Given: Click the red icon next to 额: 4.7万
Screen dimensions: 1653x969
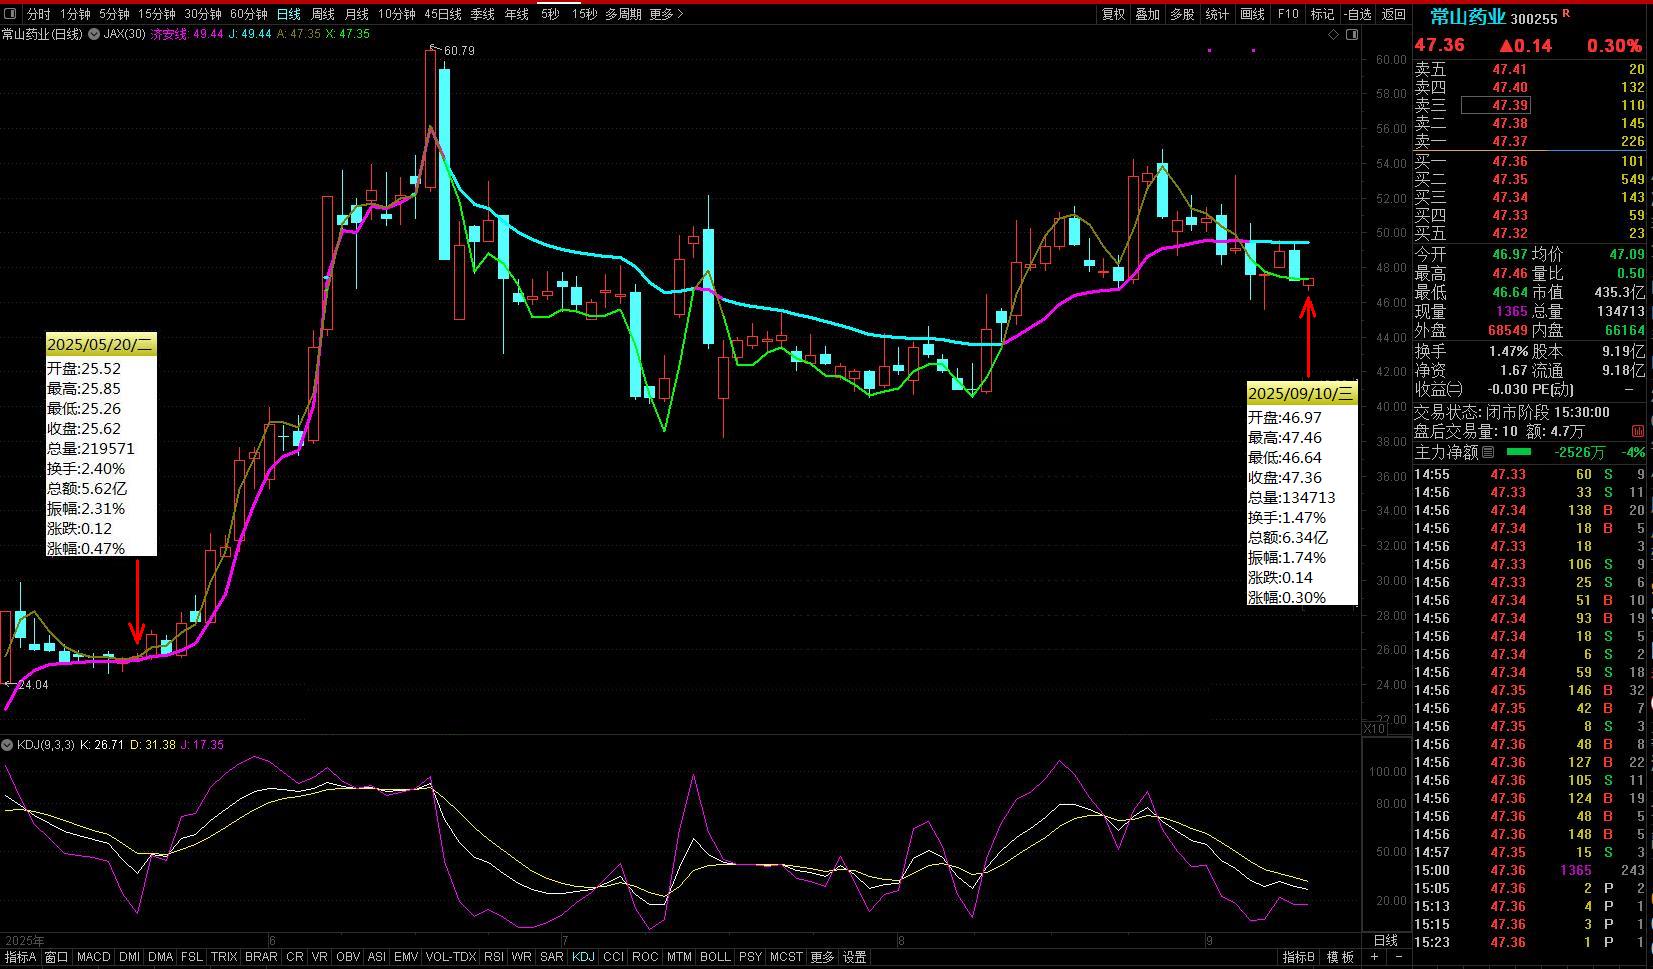Looking at the screenshot, I should pyautogui.click(x=1638, y=431).
